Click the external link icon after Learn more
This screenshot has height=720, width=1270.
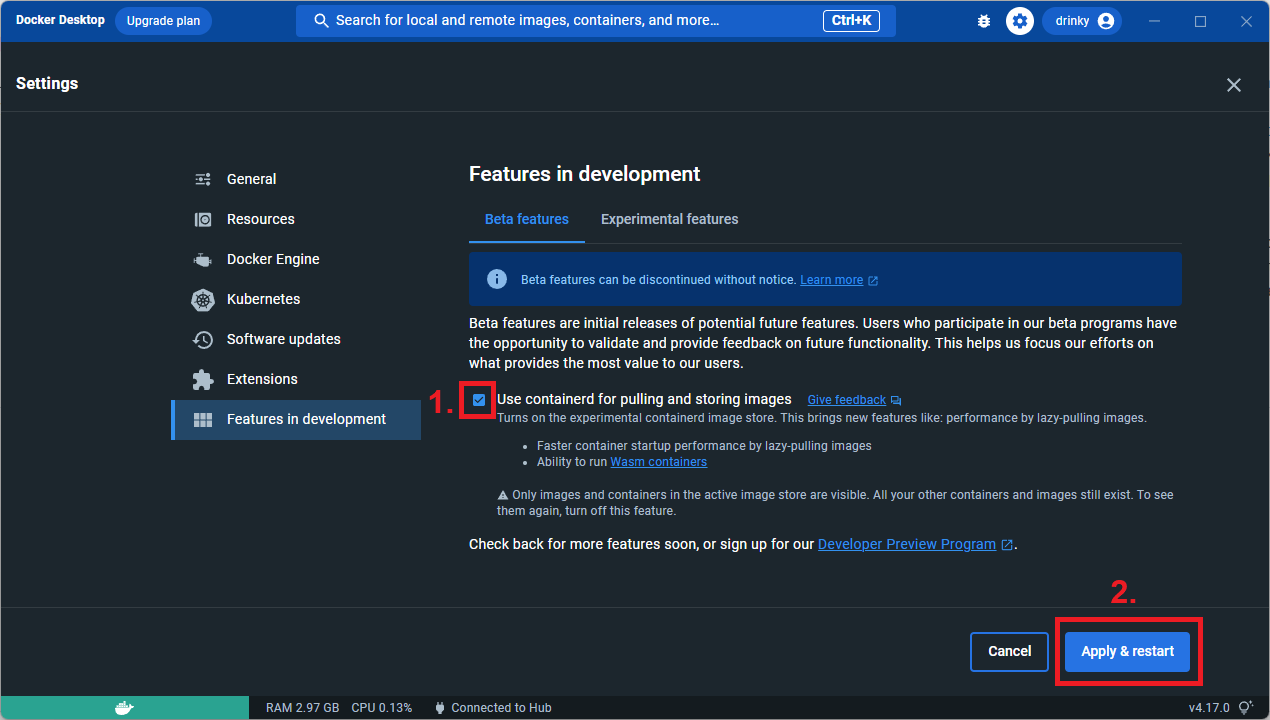873,281
